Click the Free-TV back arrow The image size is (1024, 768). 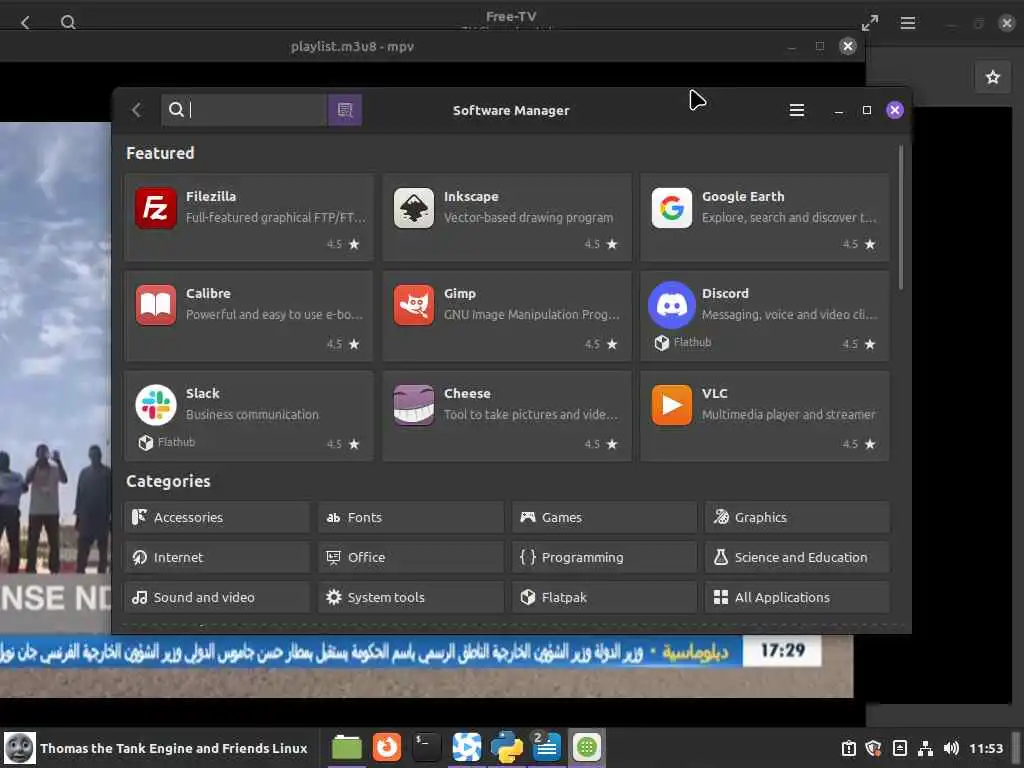click(25, 23)
